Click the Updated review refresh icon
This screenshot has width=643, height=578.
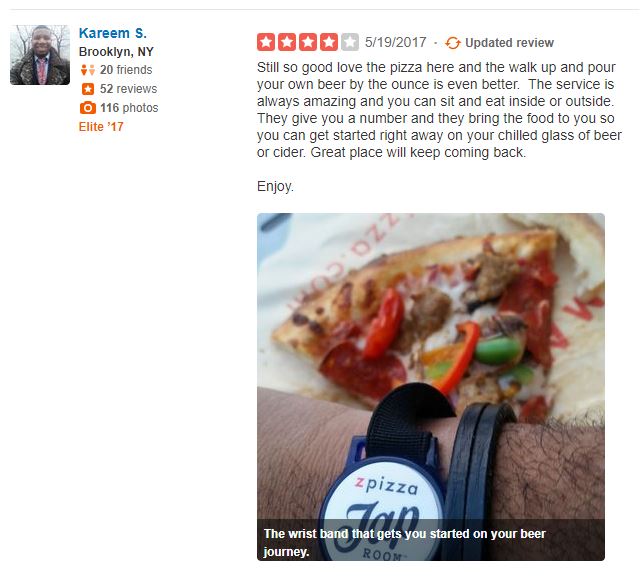[x=453, y=43]
